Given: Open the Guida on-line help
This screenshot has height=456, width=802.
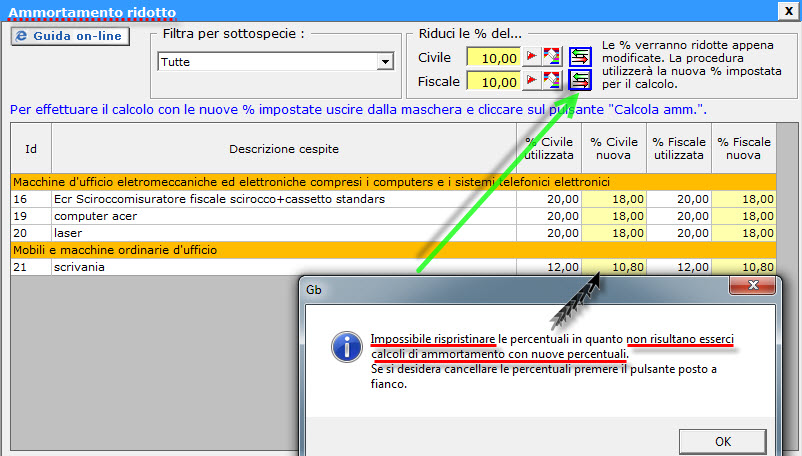Looking at the screenshot, I should point(67,36).
